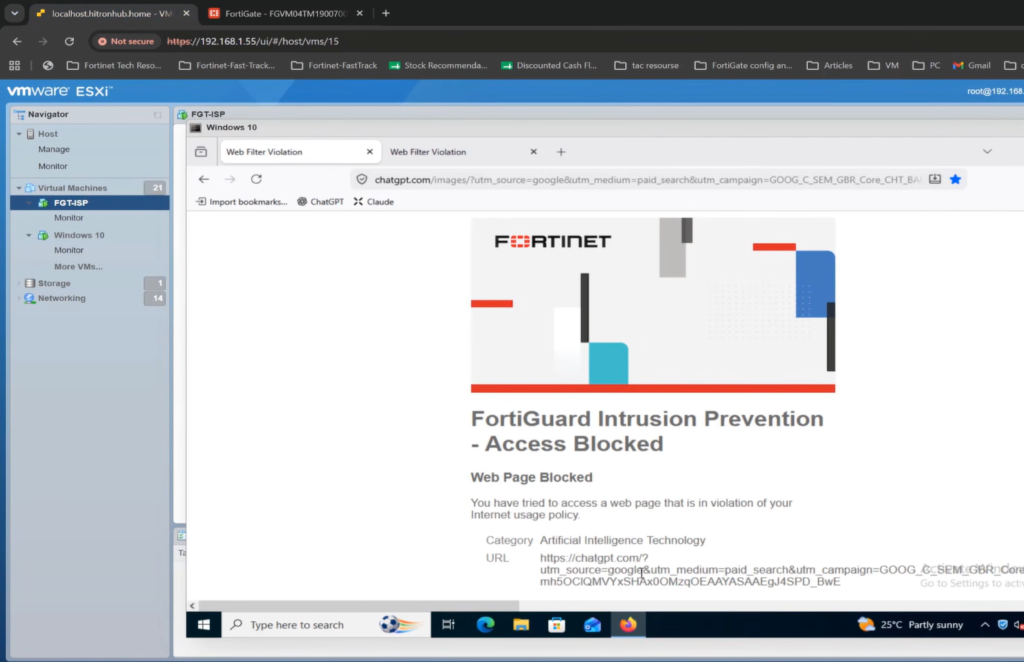Viewport: 1024px width, 662px height.
Task: Select the localhost.hitronhub.home tab
Action: 112,13
